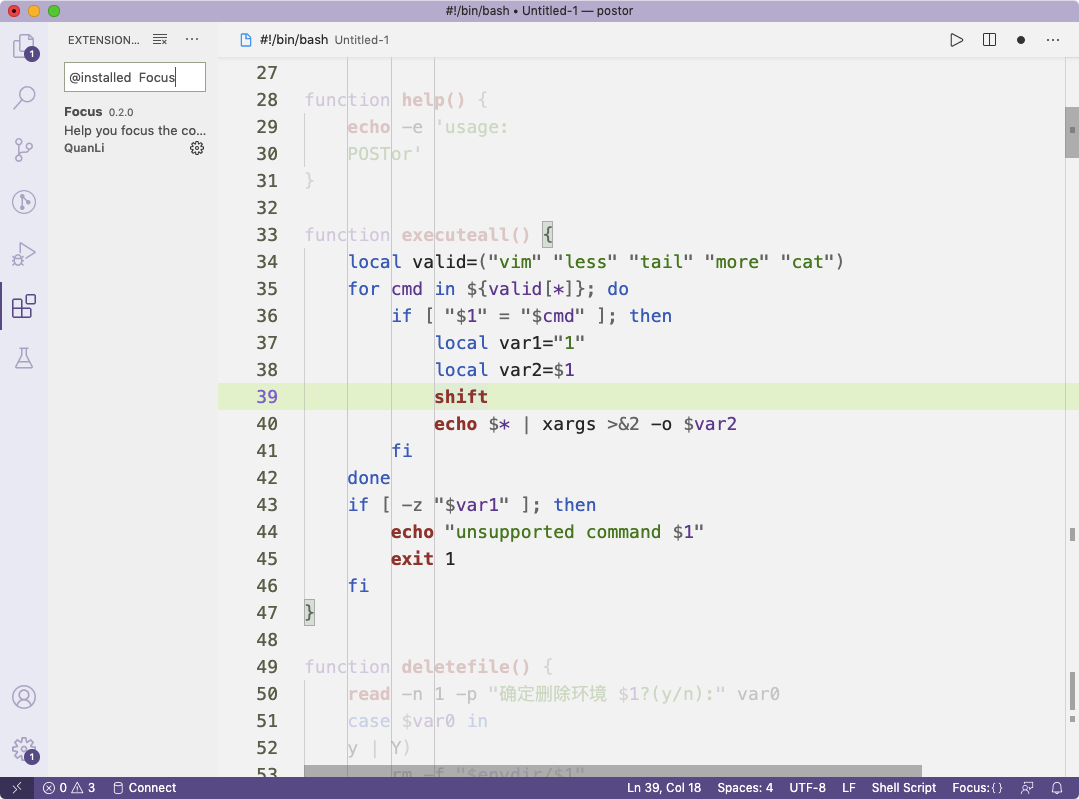This screenshot has height=799, width=1079.
Task: Open feedback icon in status bar
Action: click(1027, 788)
